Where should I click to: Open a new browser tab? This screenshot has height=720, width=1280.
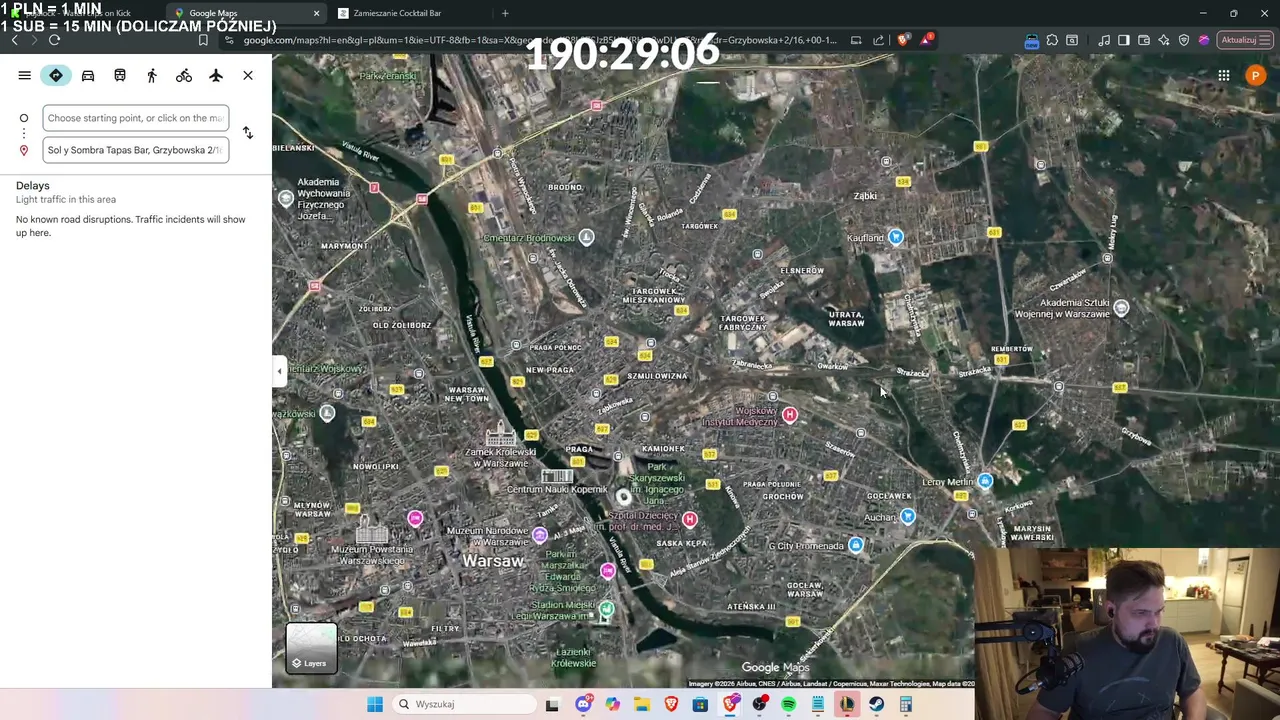click(x=505, y=13)
